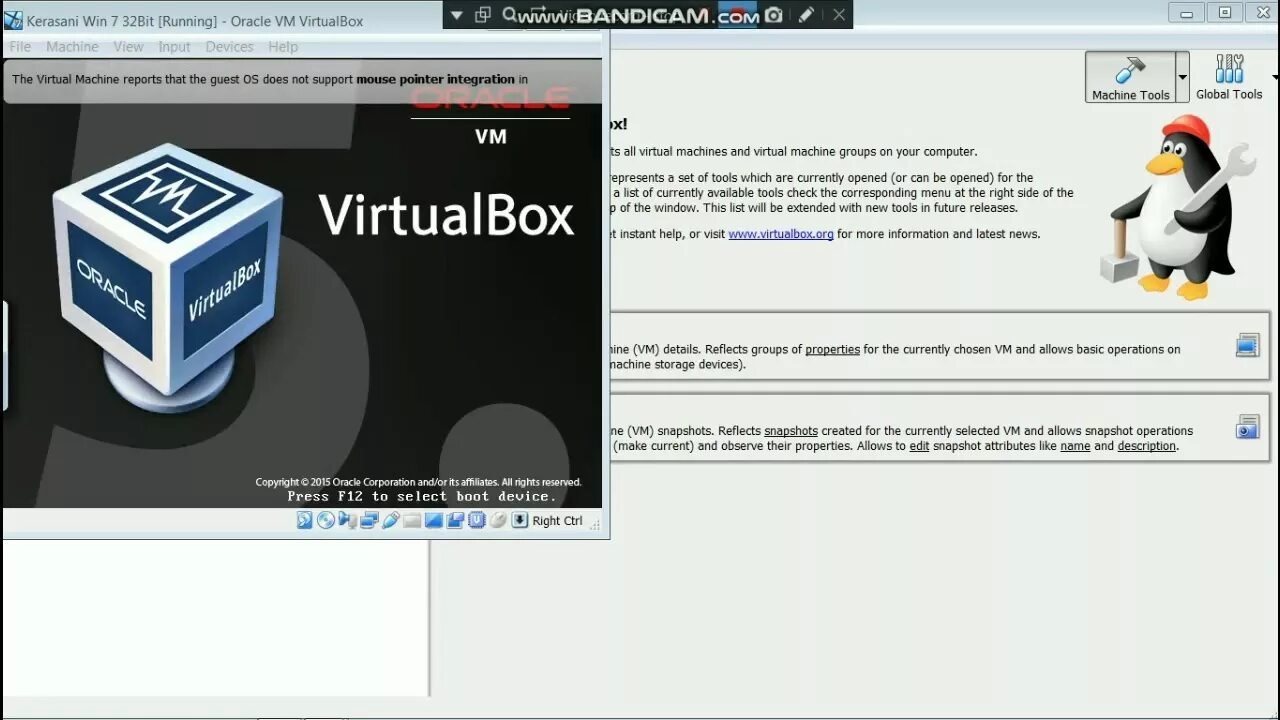Open the Devices menu of the VM window

(229, 47)
